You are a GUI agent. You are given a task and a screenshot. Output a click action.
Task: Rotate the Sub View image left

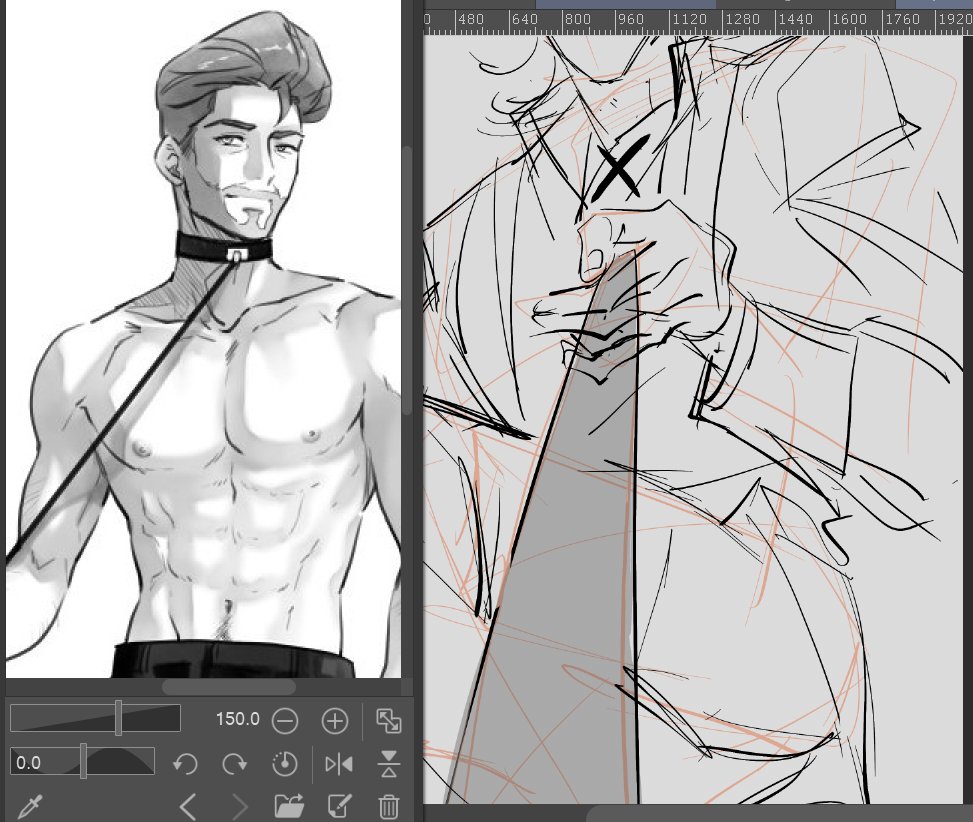pyautogui.click(x=185, y=764)
